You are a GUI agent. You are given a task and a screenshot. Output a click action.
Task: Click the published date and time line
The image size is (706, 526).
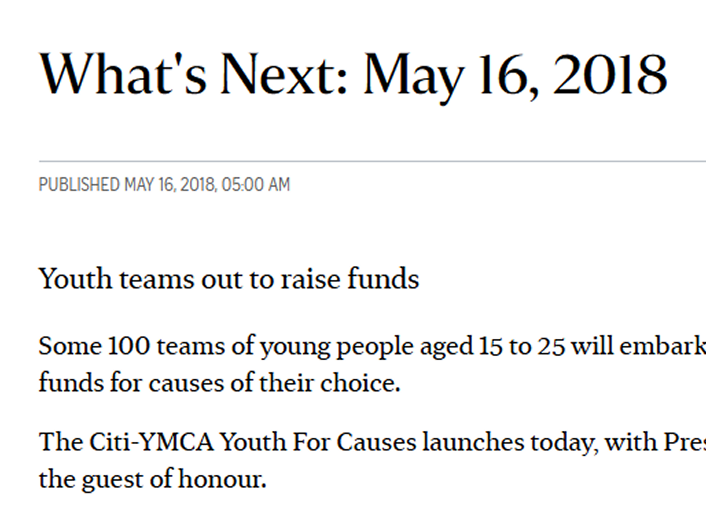(164, 185)
